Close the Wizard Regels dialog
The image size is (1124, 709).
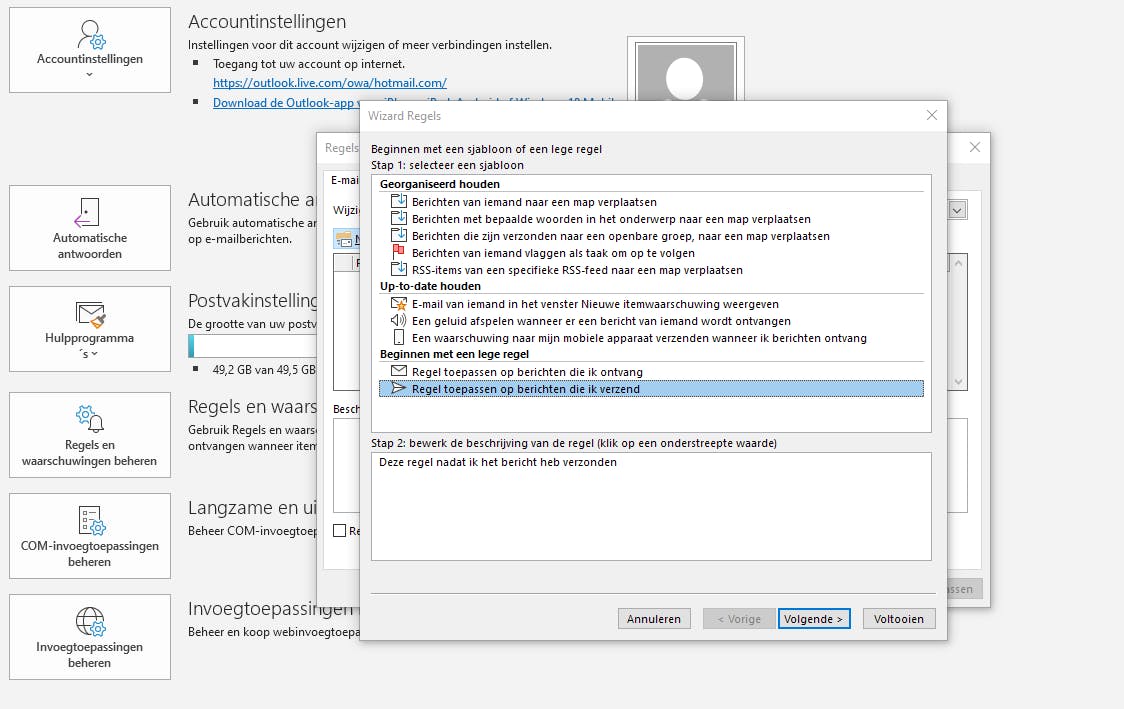click(x=931, y=115)
